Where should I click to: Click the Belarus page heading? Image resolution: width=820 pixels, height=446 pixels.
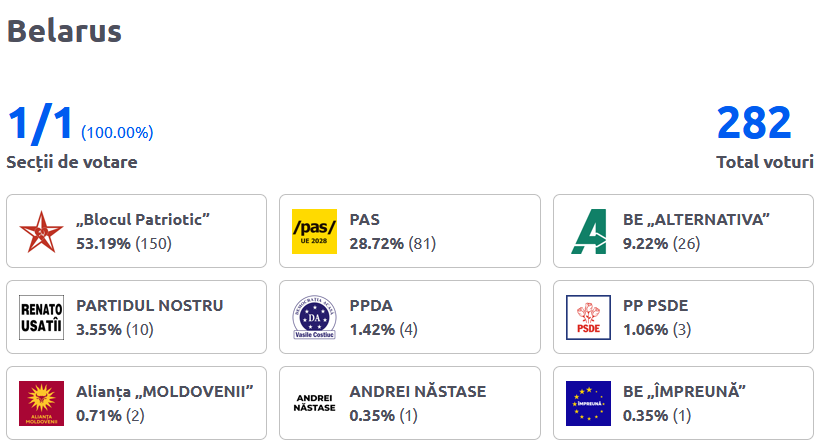coord(64,31)
